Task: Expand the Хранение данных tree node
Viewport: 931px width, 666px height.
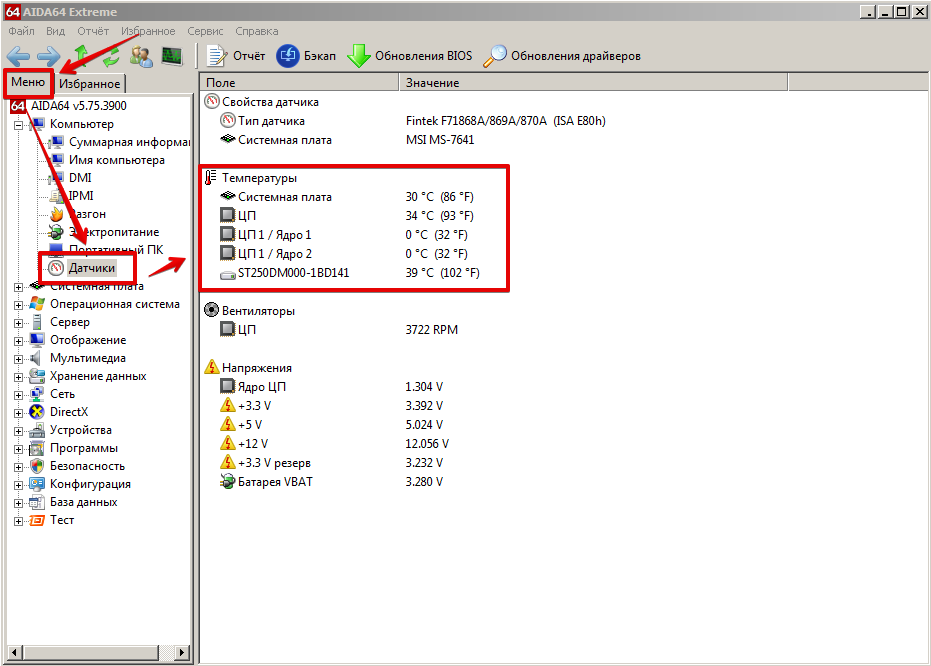Action: 18,376
